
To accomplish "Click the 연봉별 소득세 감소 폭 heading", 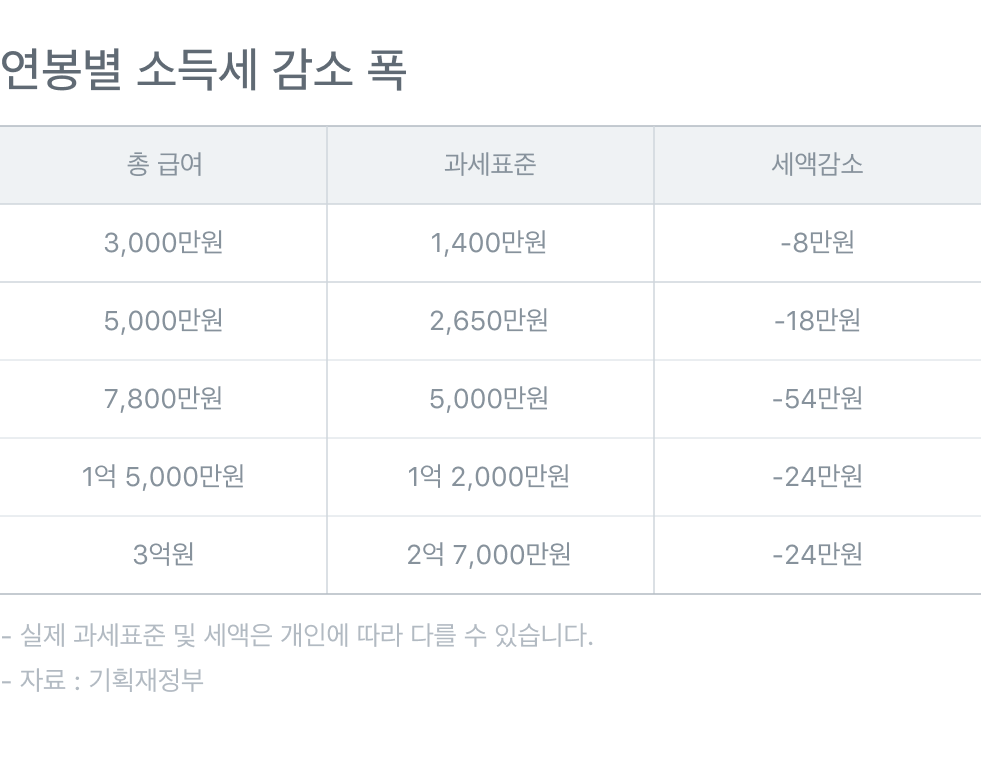I will pyautogui.click(x=203, y=73).
